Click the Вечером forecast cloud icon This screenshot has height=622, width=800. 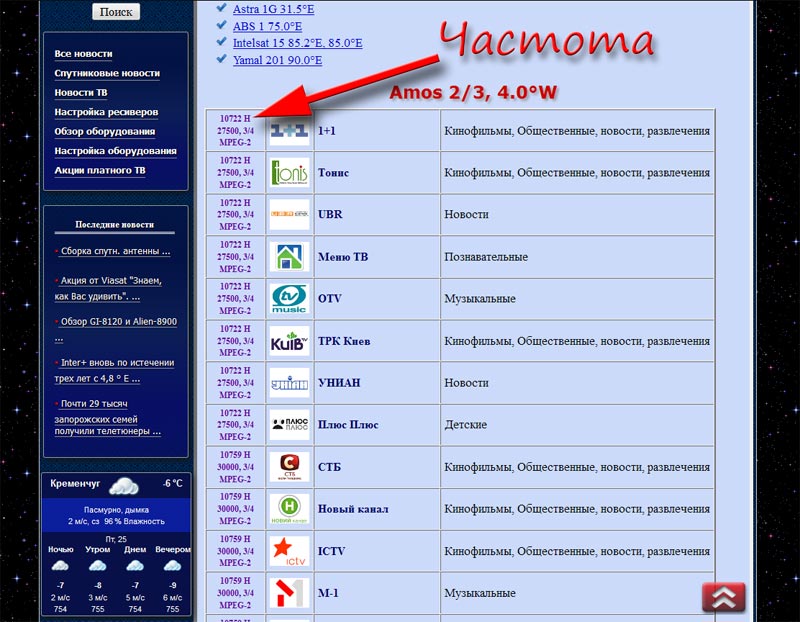pos(172,565)
